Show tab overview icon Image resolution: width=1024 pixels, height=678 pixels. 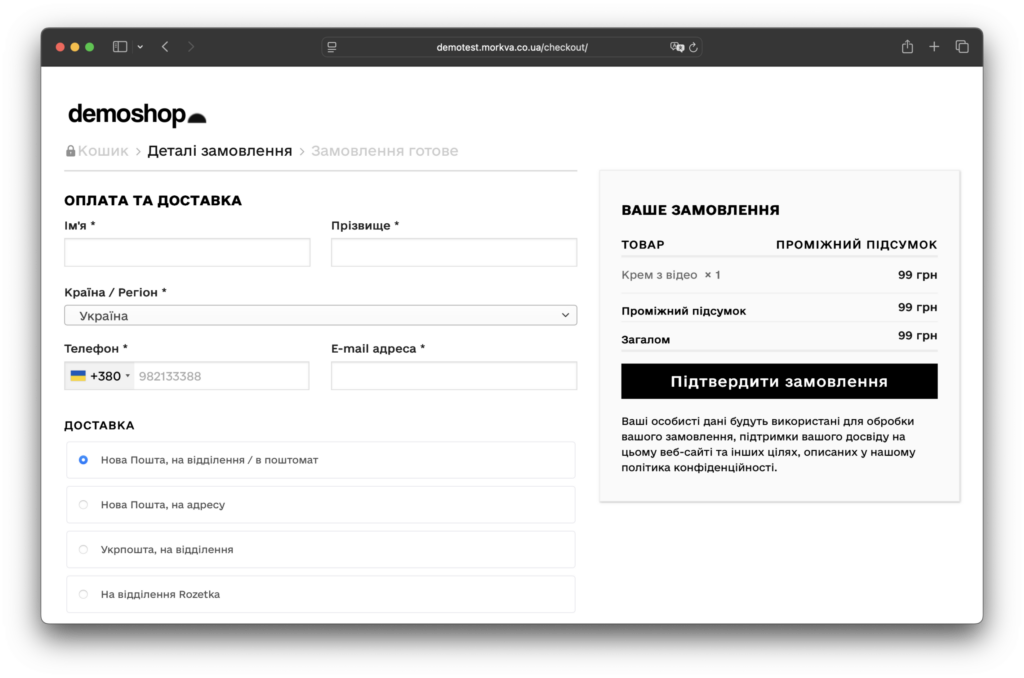click(x=962, y=46)
